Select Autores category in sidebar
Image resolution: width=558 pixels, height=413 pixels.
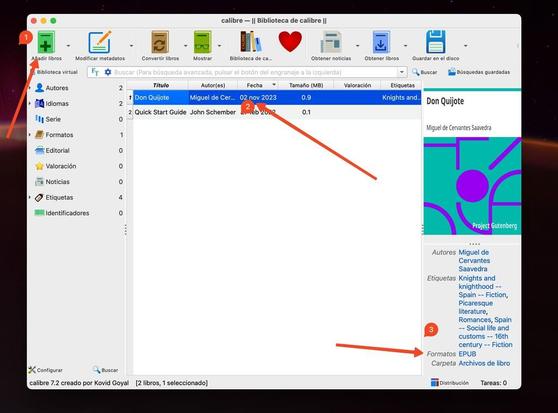coord(57,88)
